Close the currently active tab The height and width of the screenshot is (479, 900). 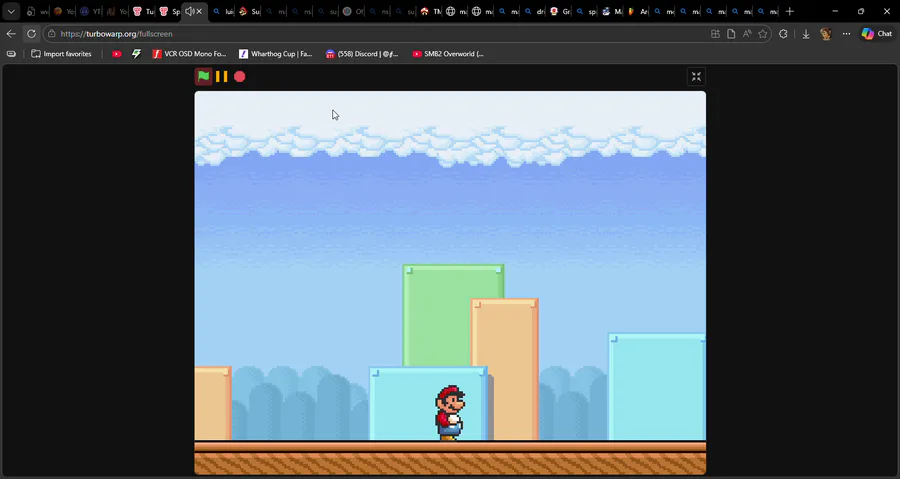[x=199, y=11]
